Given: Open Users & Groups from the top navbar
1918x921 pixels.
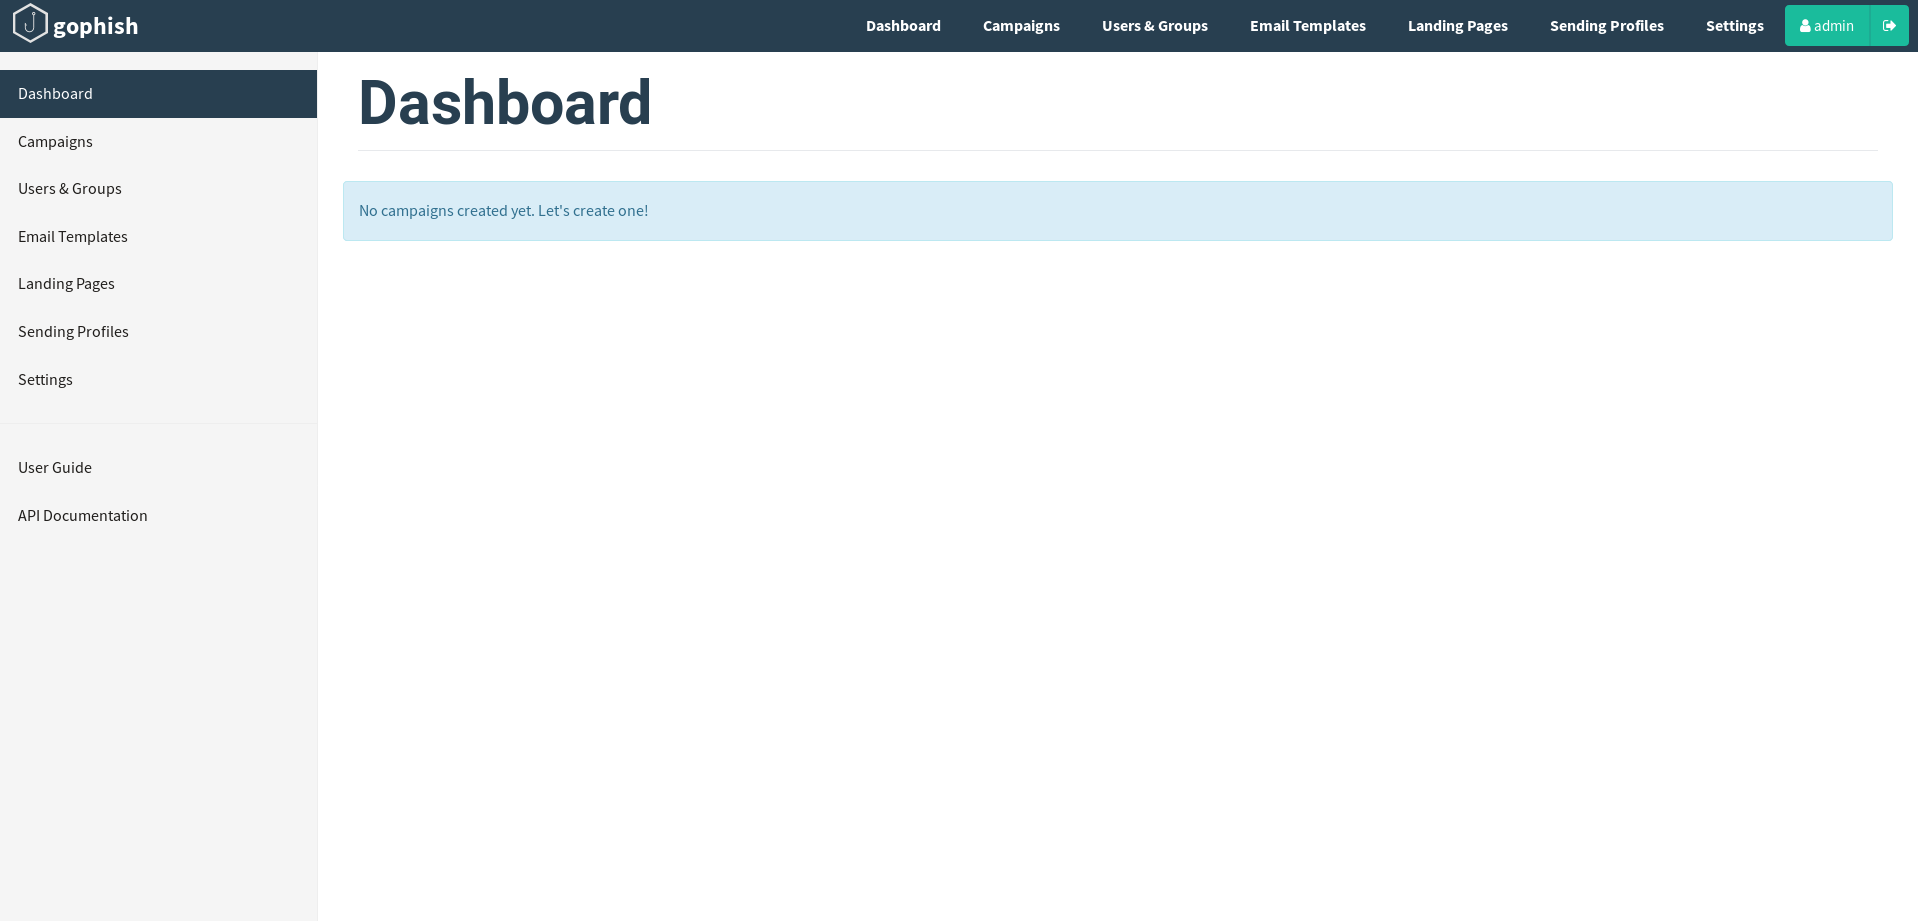Looking at the screenshot, I should (1154, 26).
